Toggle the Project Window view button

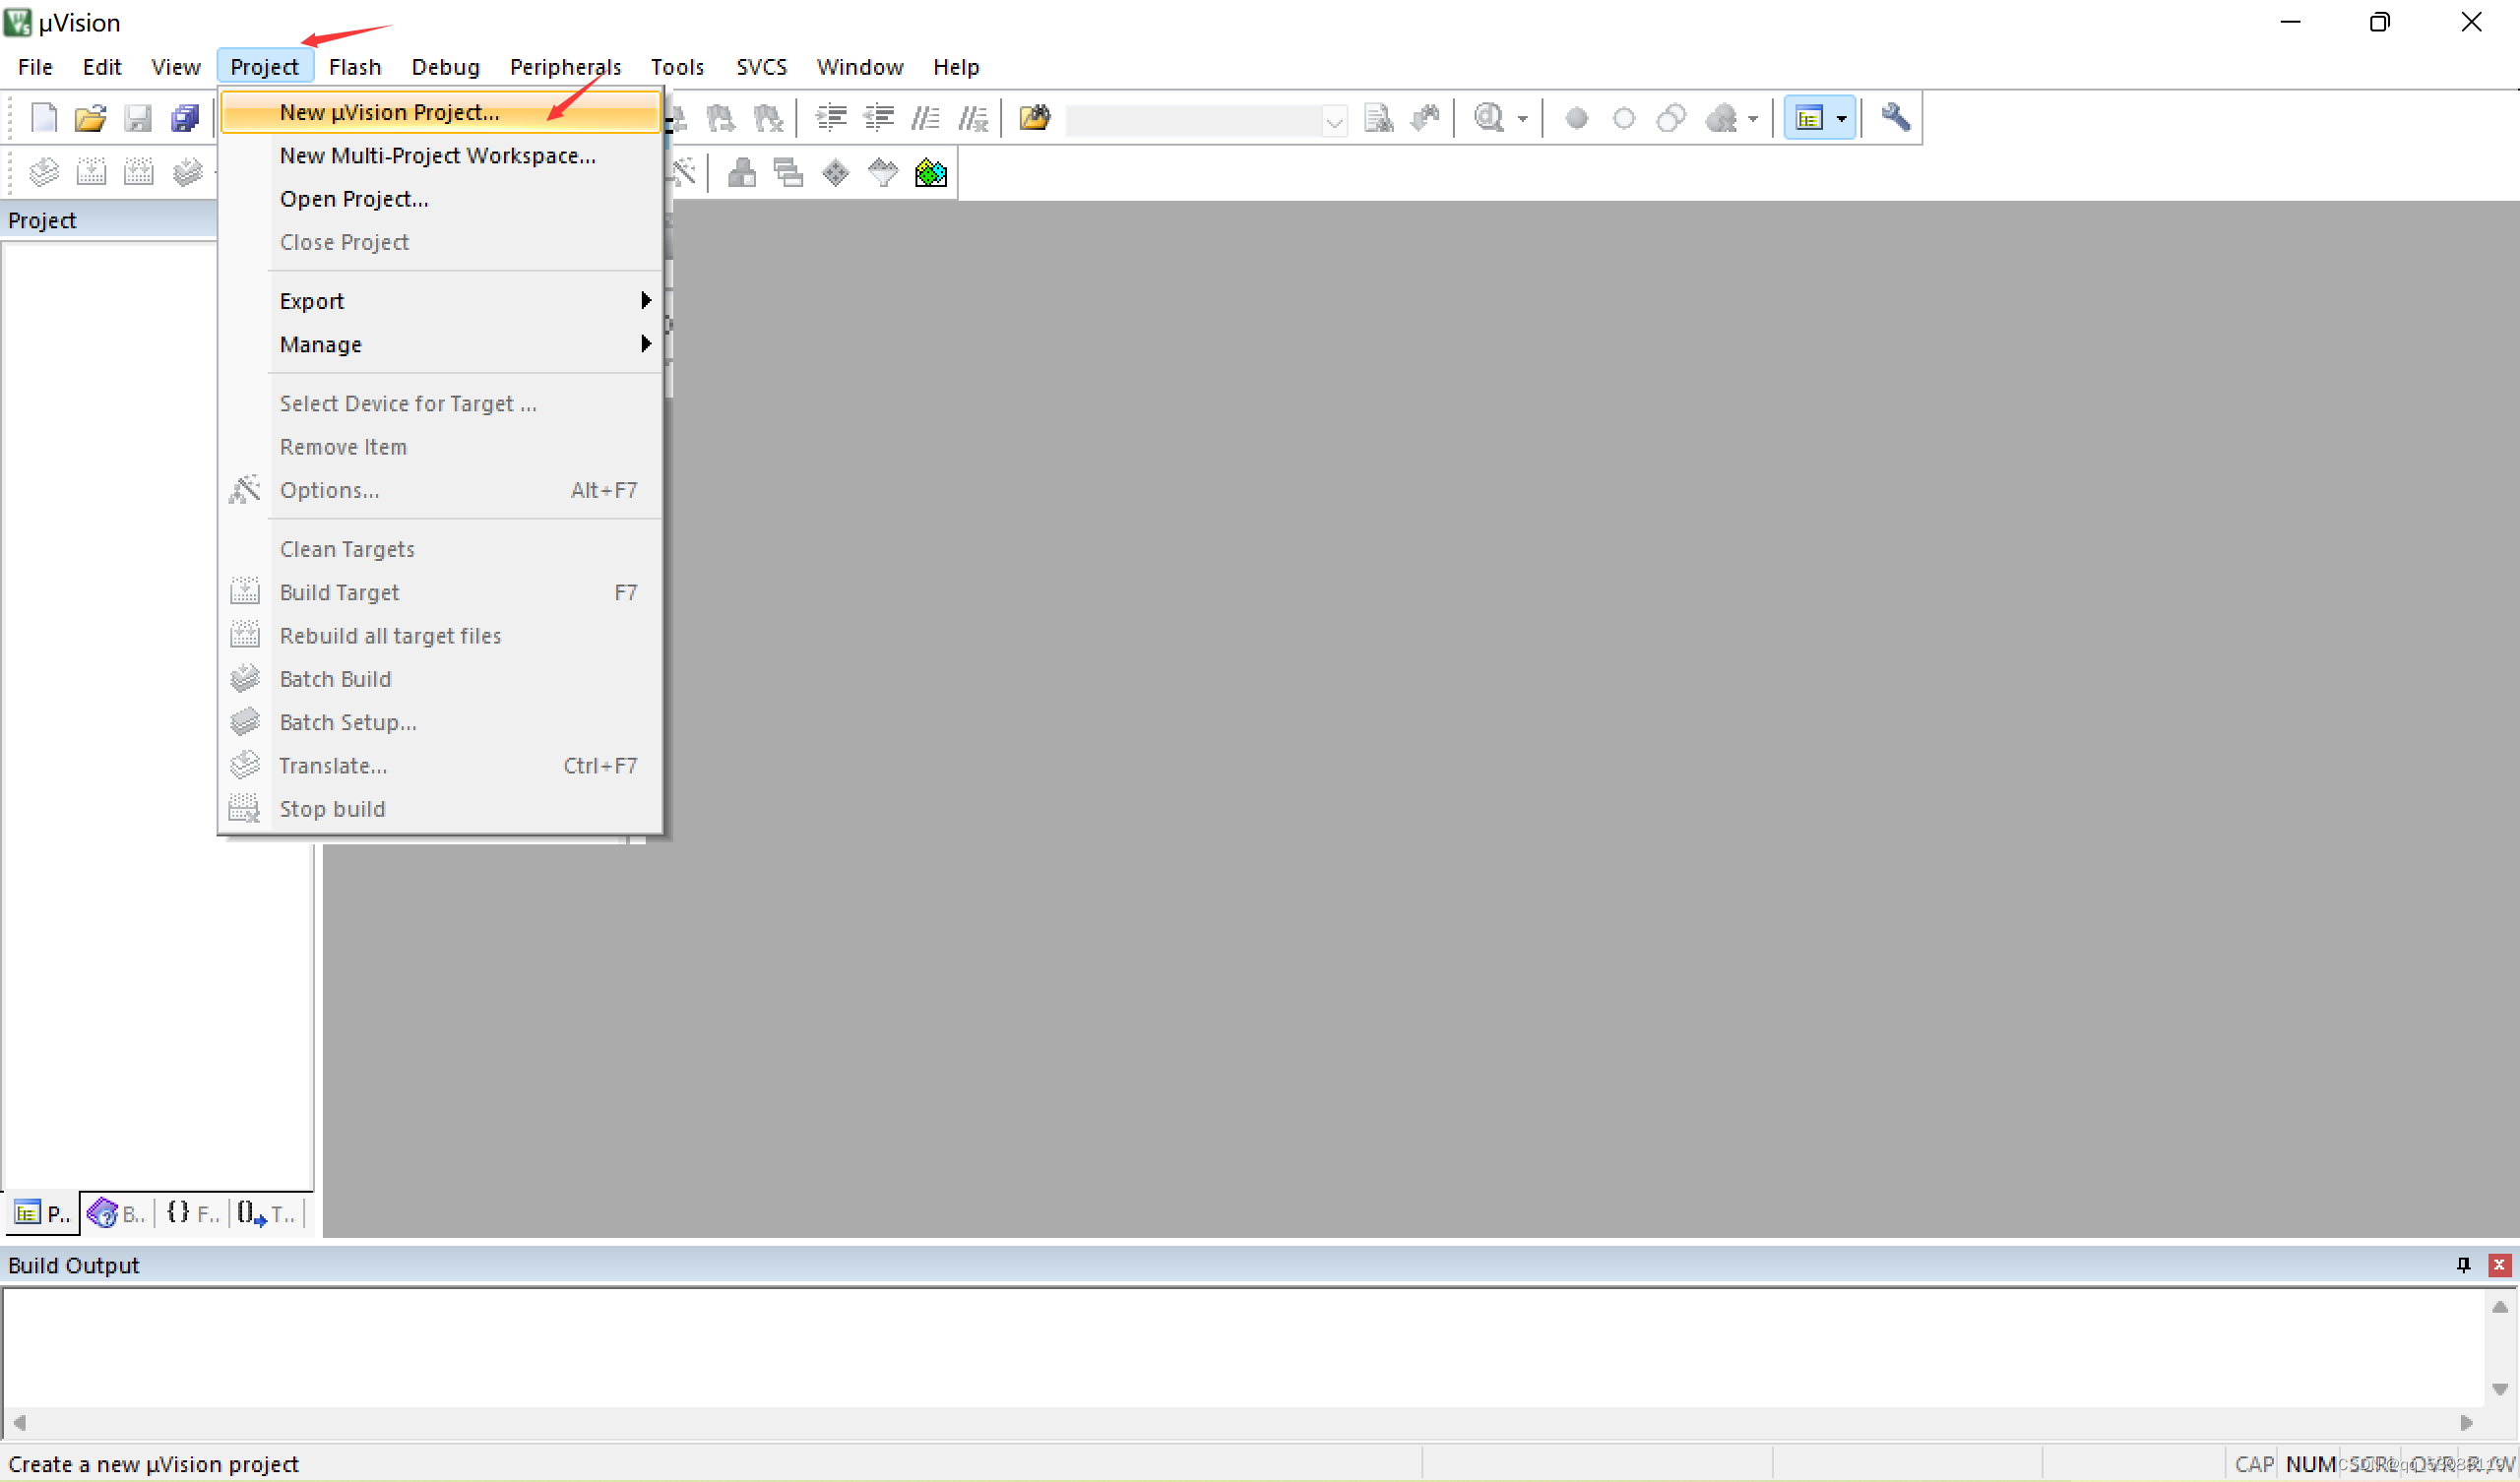[1809, 118]
